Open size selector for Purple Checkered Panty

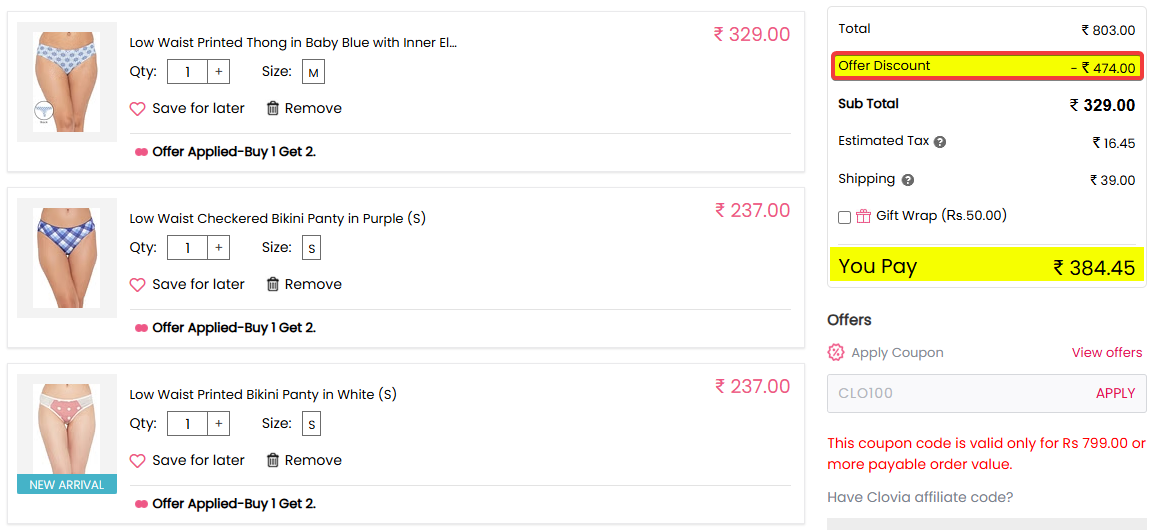[x=312, y=248]
